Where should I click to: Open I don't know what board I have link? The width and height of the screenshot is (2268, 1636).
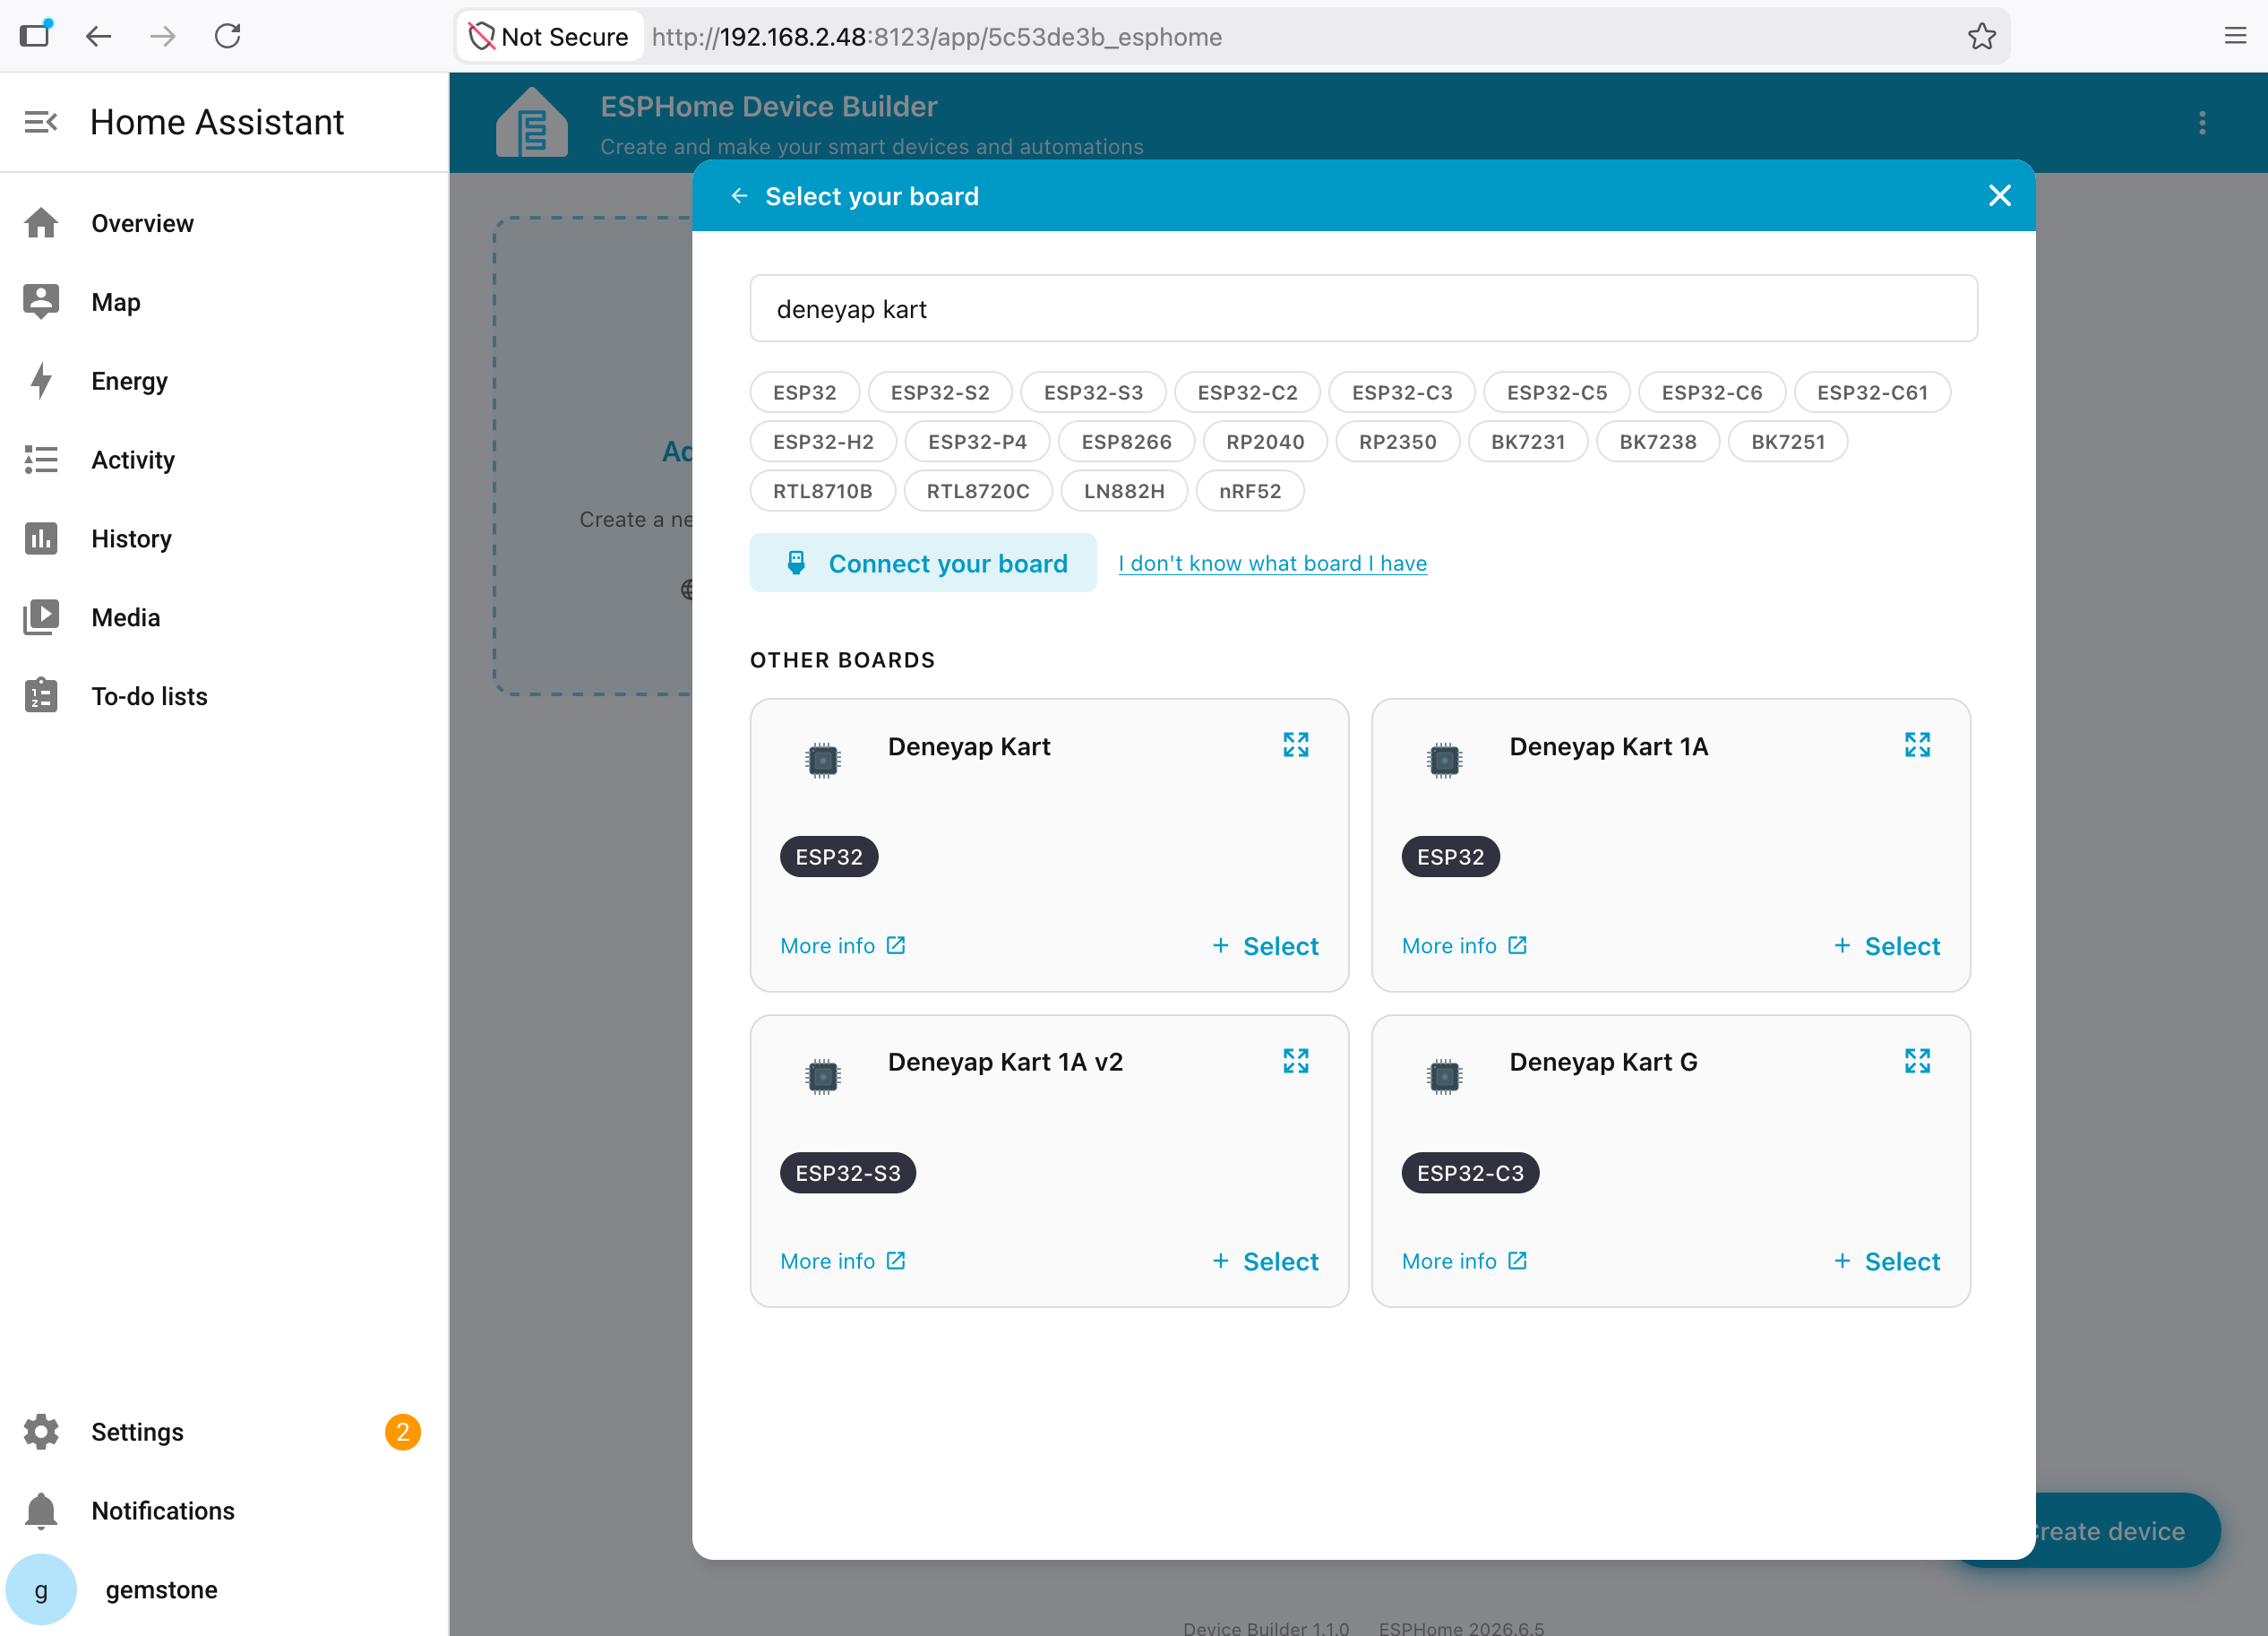coord(1272,563)
